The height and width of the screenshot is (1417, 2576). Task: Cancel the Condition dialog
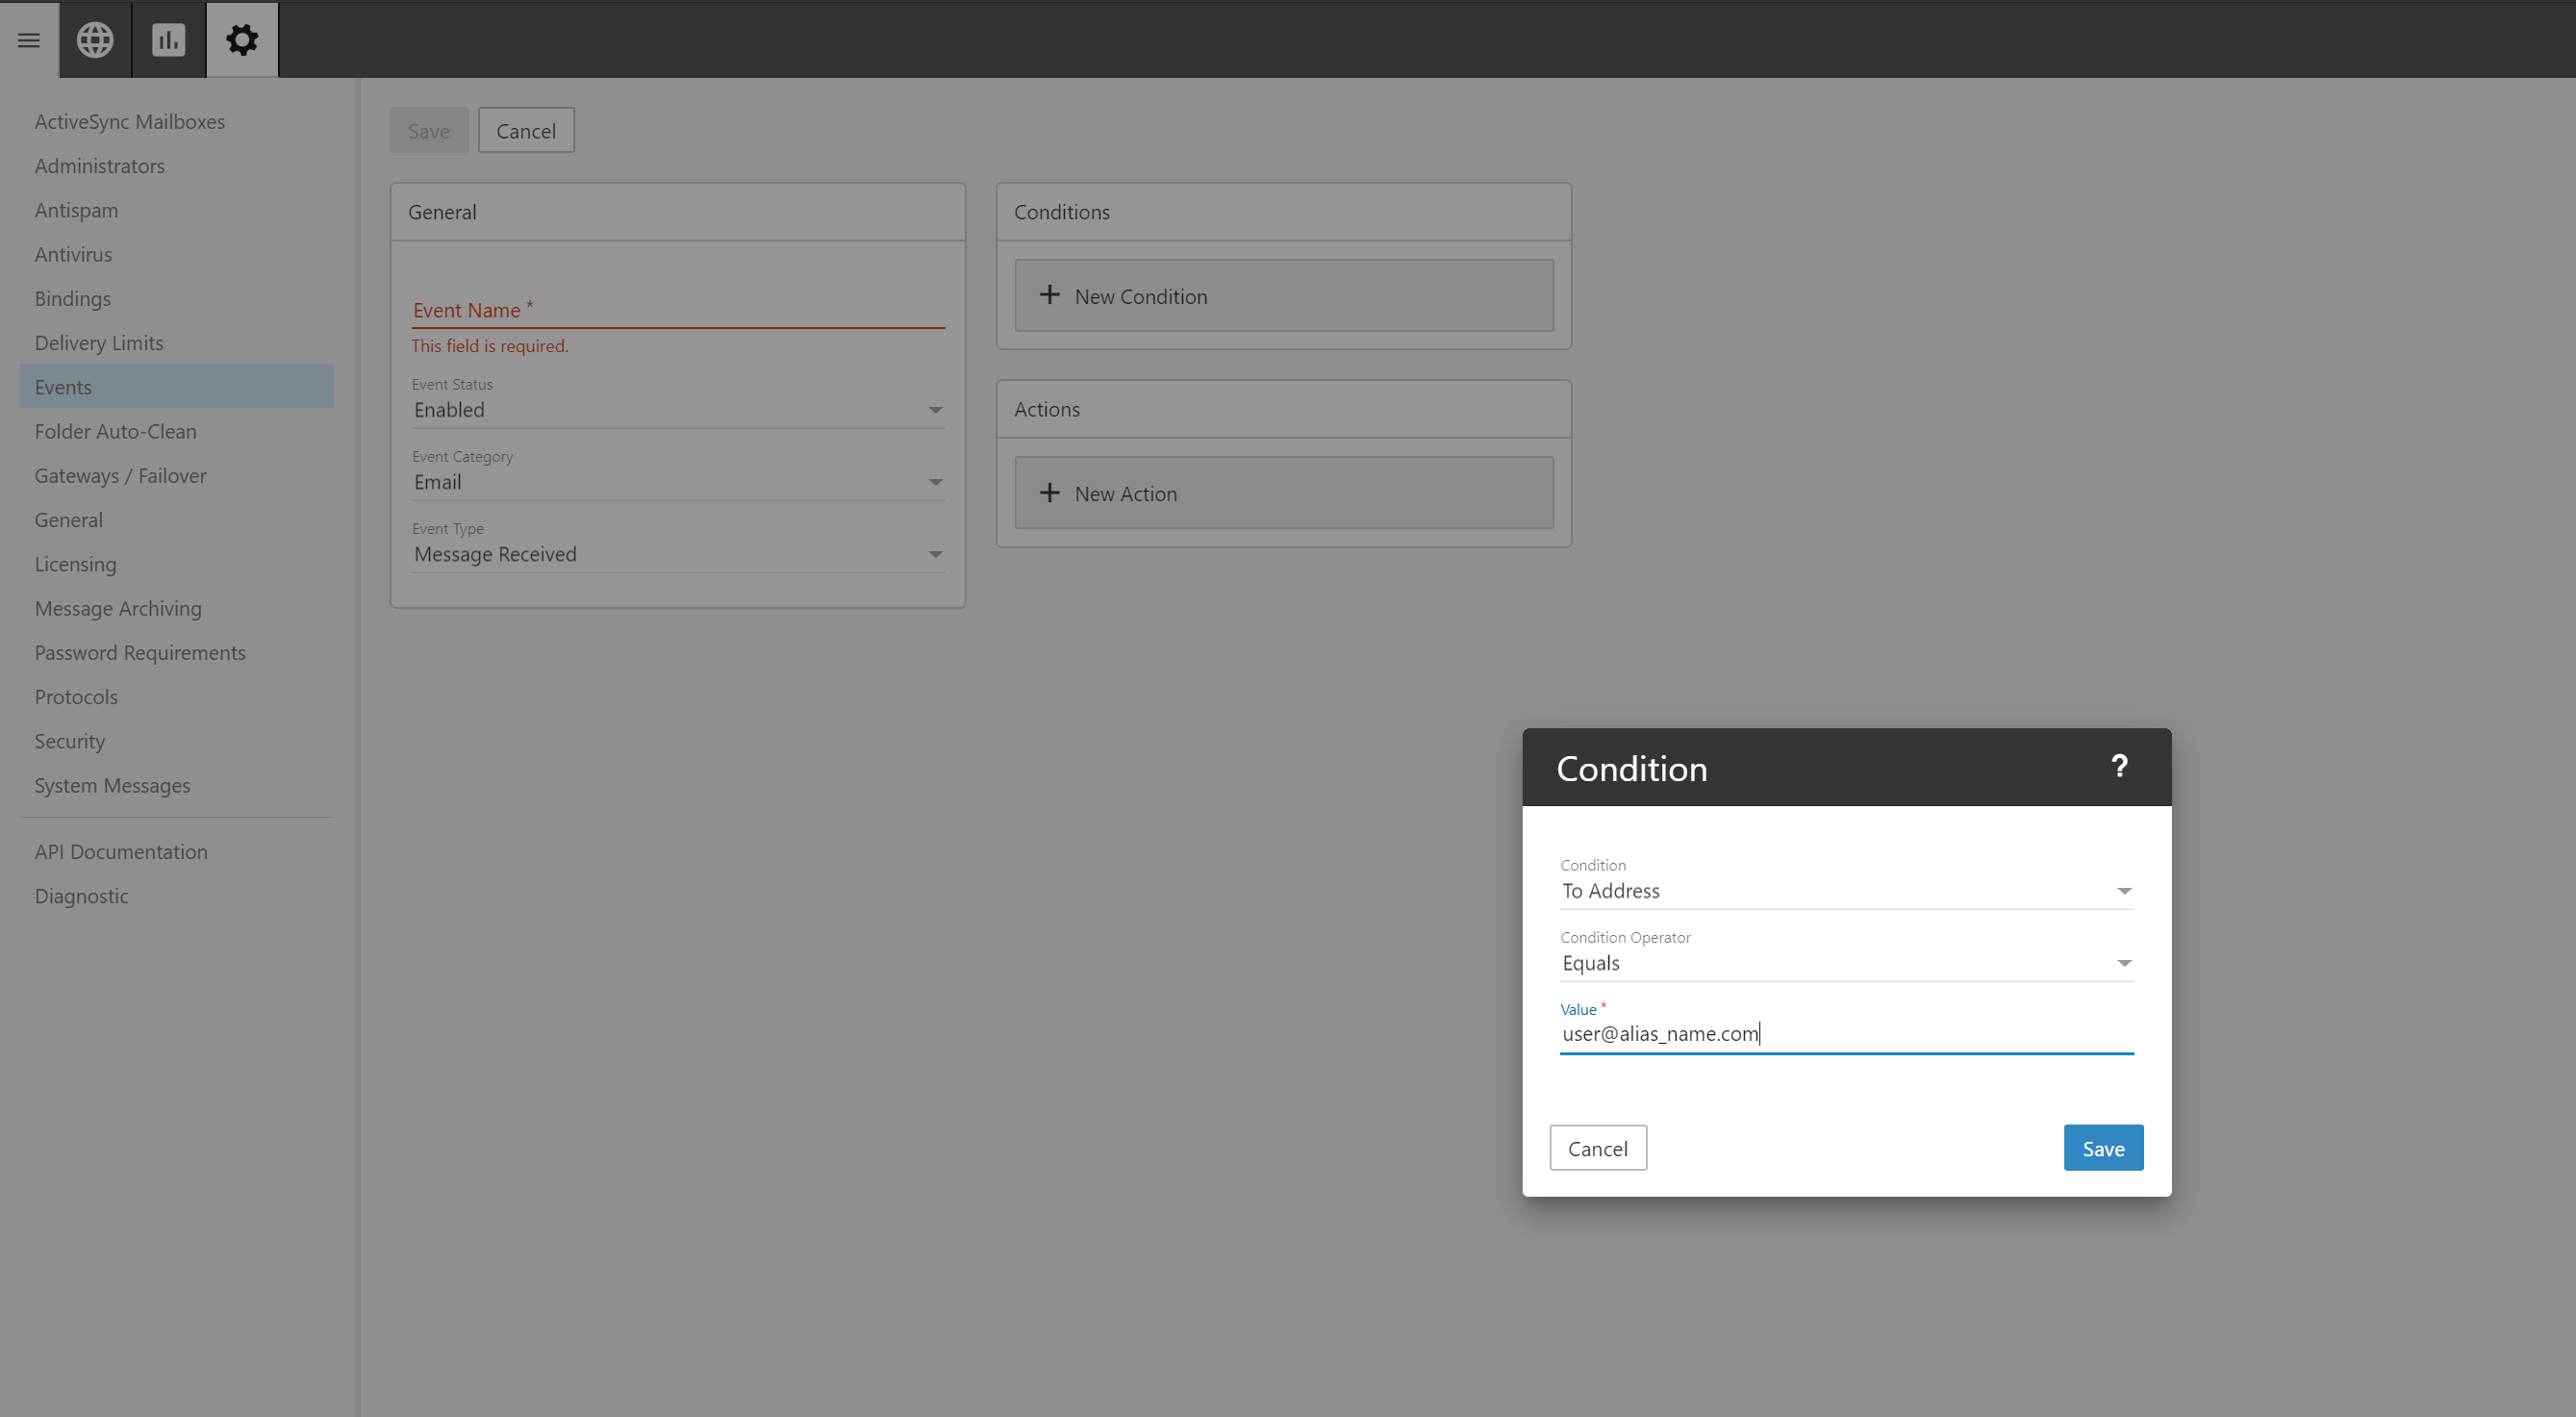tap(1597, 1148)
